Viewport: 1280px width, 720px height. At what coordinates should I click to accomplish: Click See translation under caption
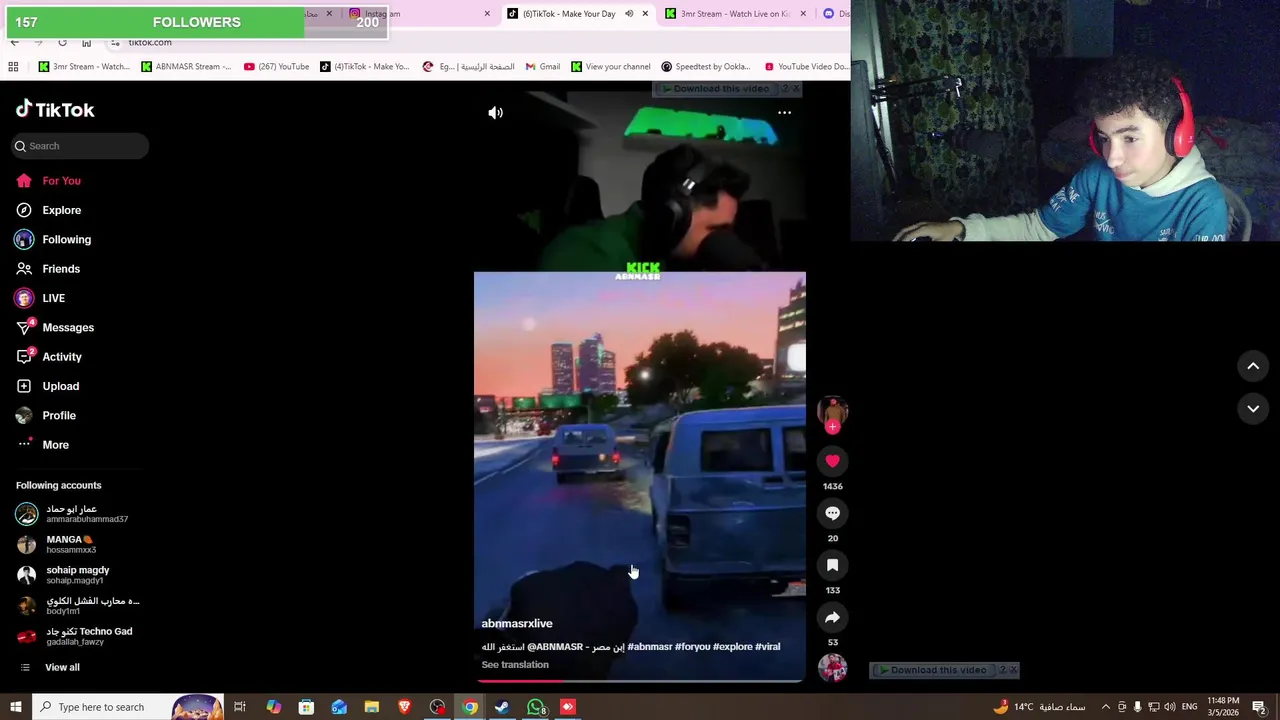(515, 665)
